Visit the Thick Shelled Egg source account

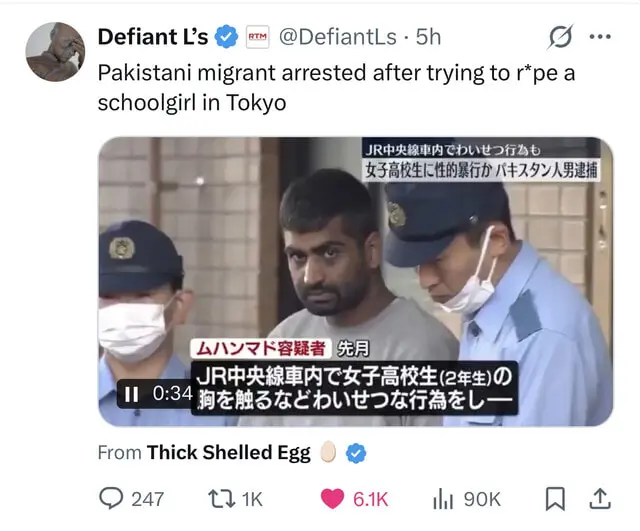point(229,453)
